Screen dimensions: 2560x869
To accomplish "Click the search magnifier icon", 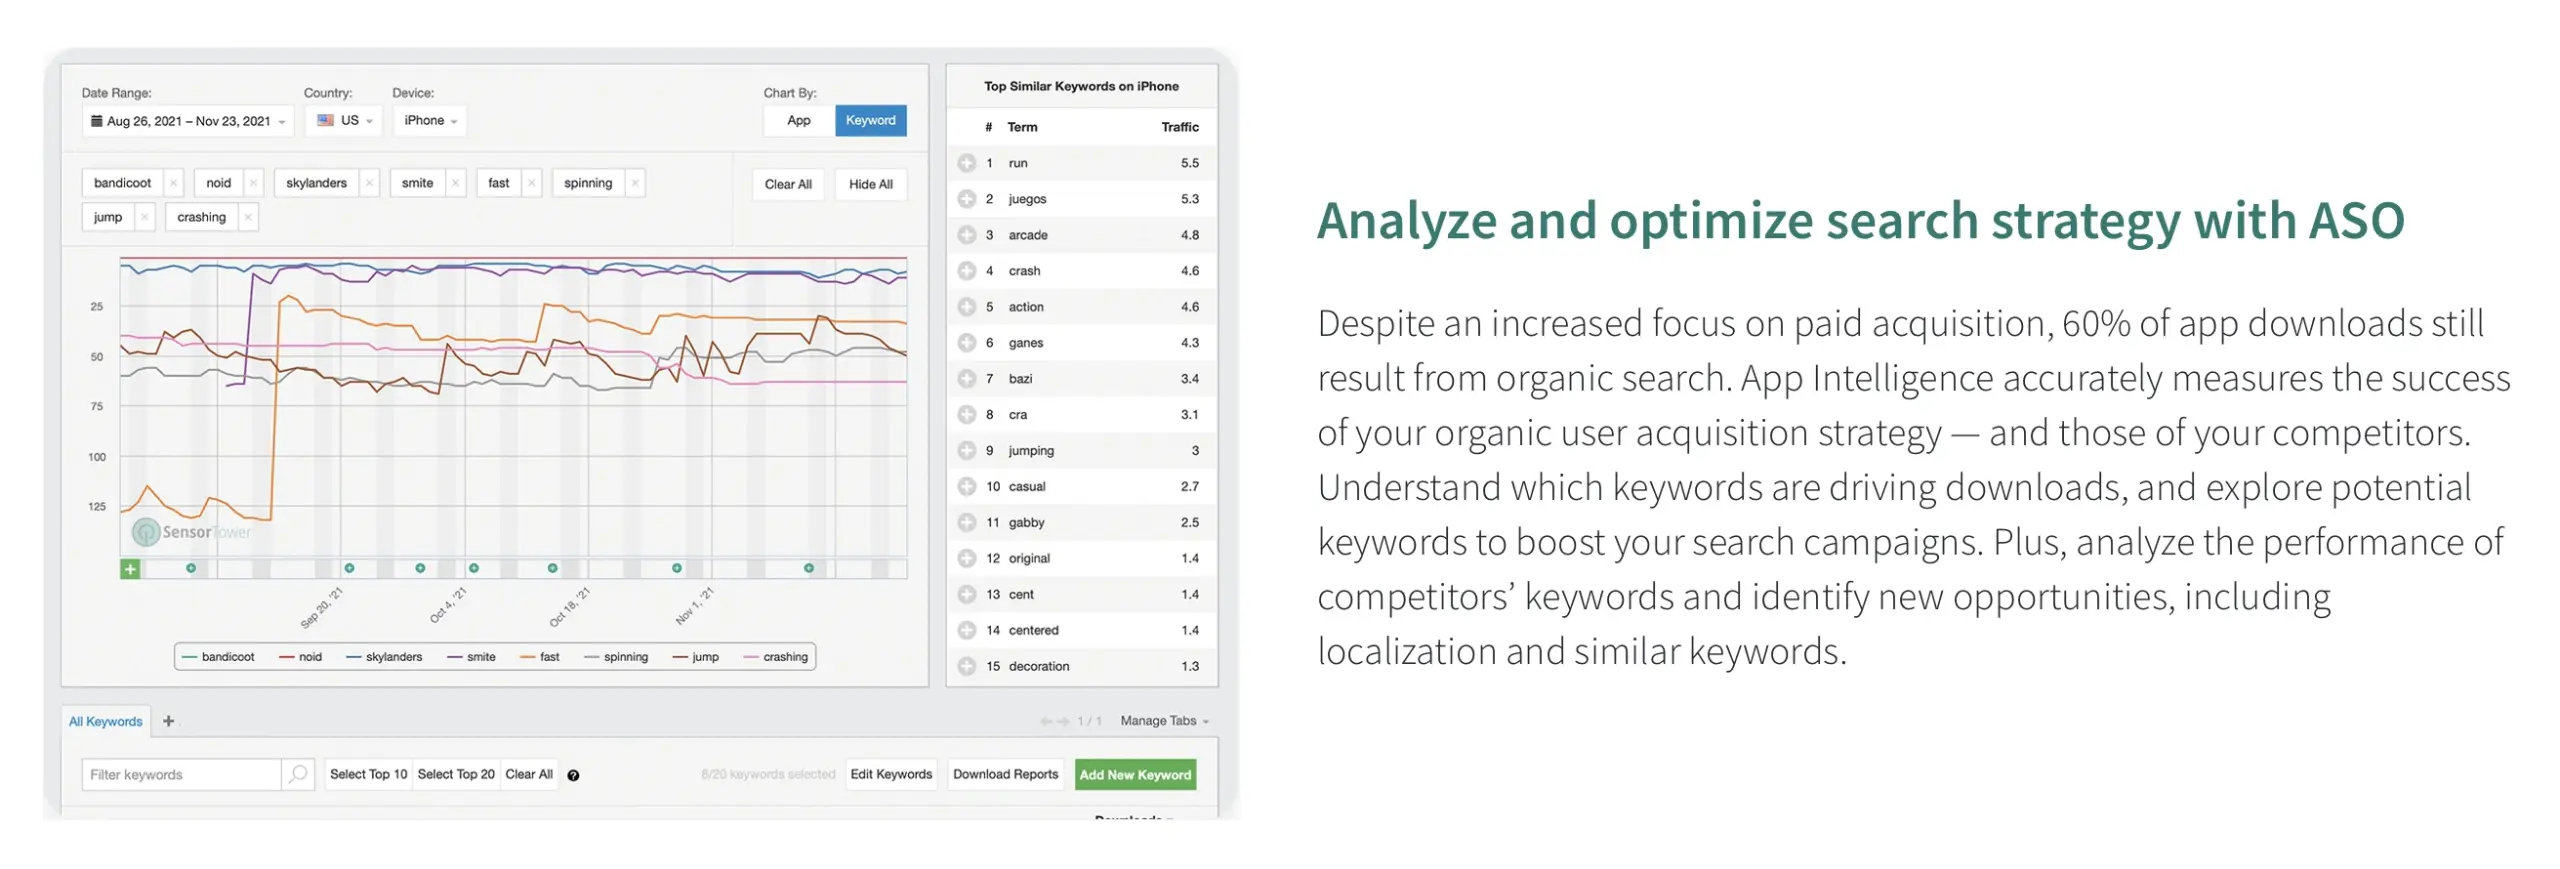I will tap(297, 773).
